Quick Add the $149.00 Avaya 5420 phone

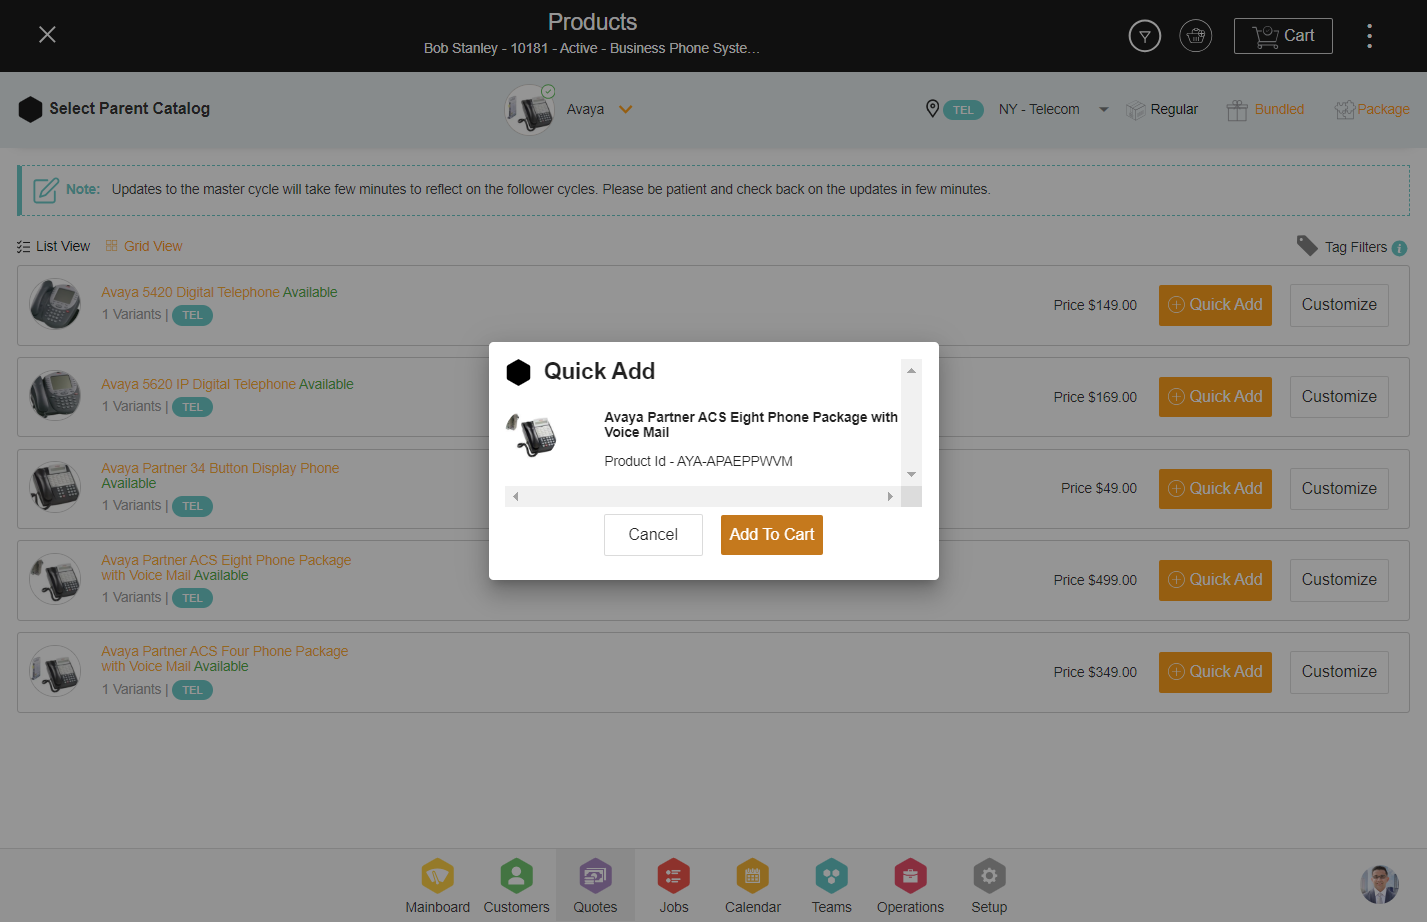pos(1215,305)
